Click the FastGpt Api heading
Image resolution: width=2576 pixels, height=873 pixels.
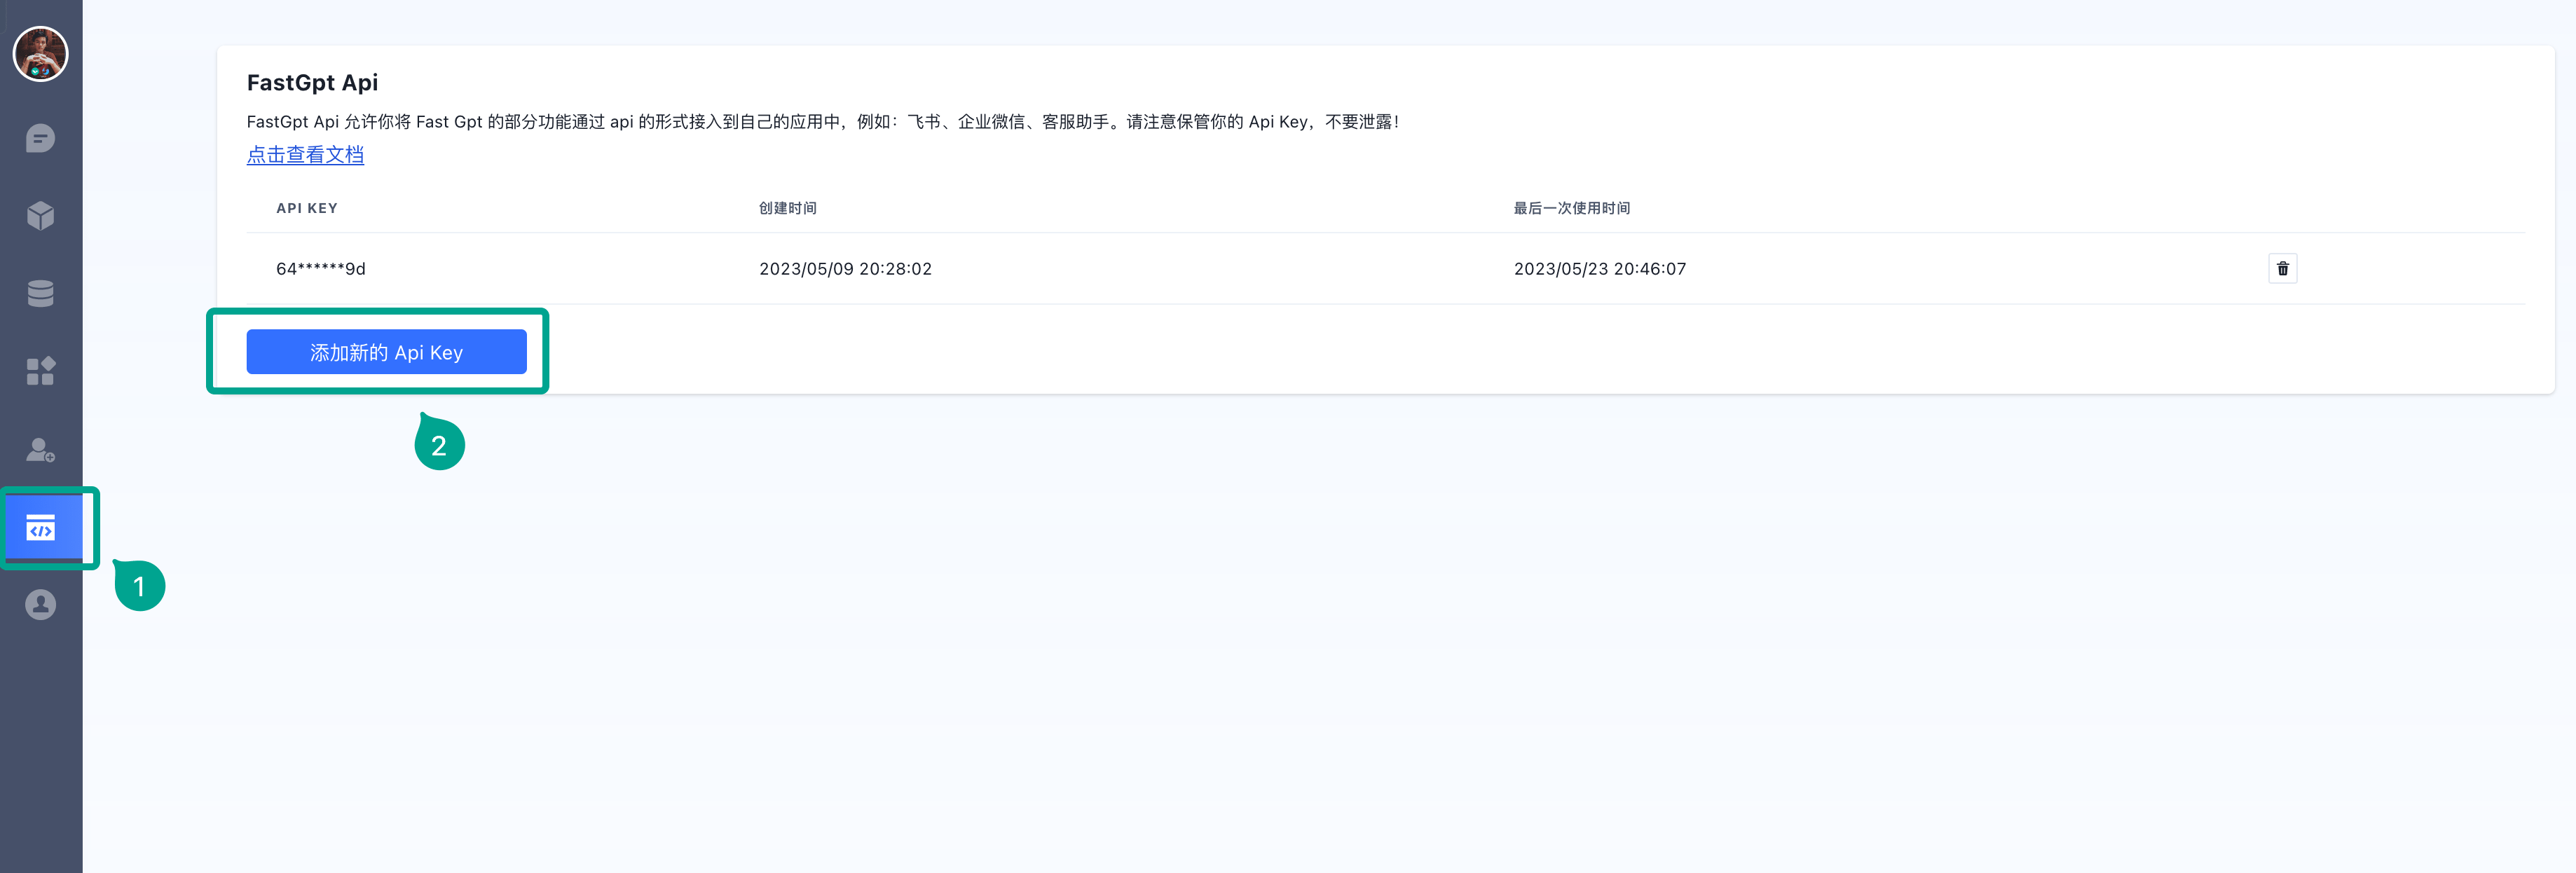point(312,83)
